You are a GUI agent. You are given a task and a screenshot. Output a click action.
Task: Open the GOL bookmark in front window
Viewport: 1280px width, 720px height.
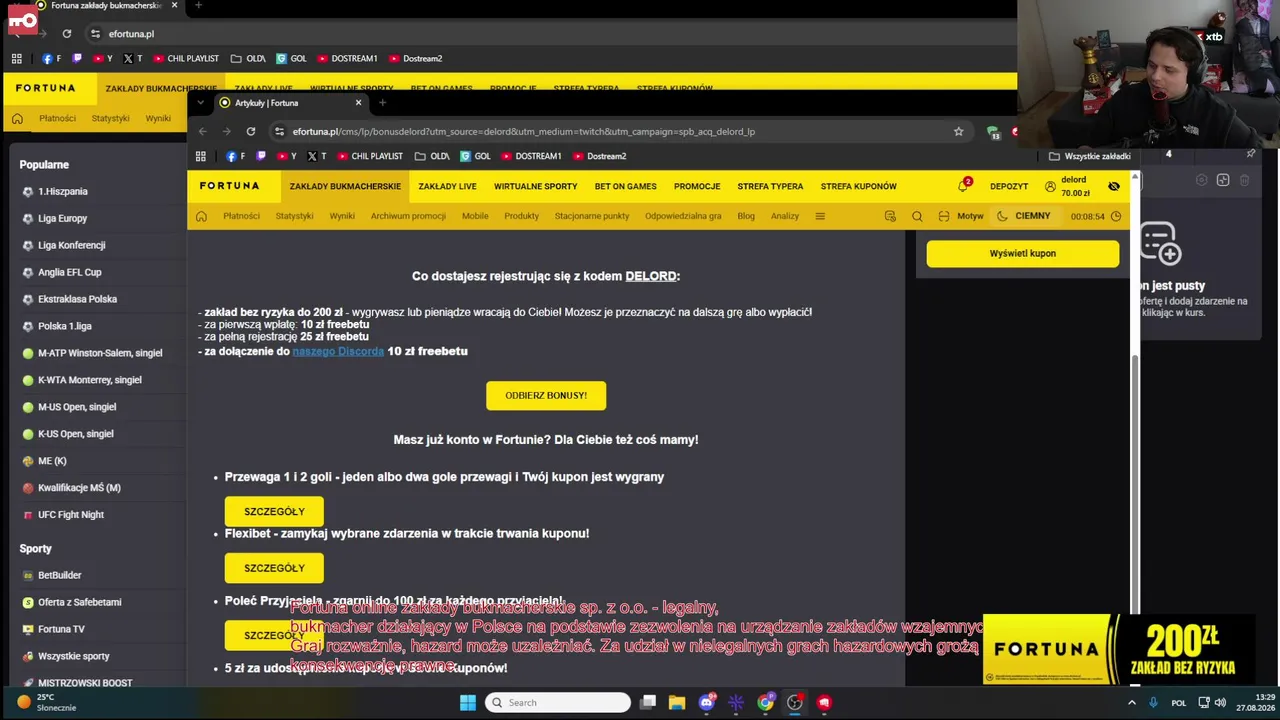475,156
